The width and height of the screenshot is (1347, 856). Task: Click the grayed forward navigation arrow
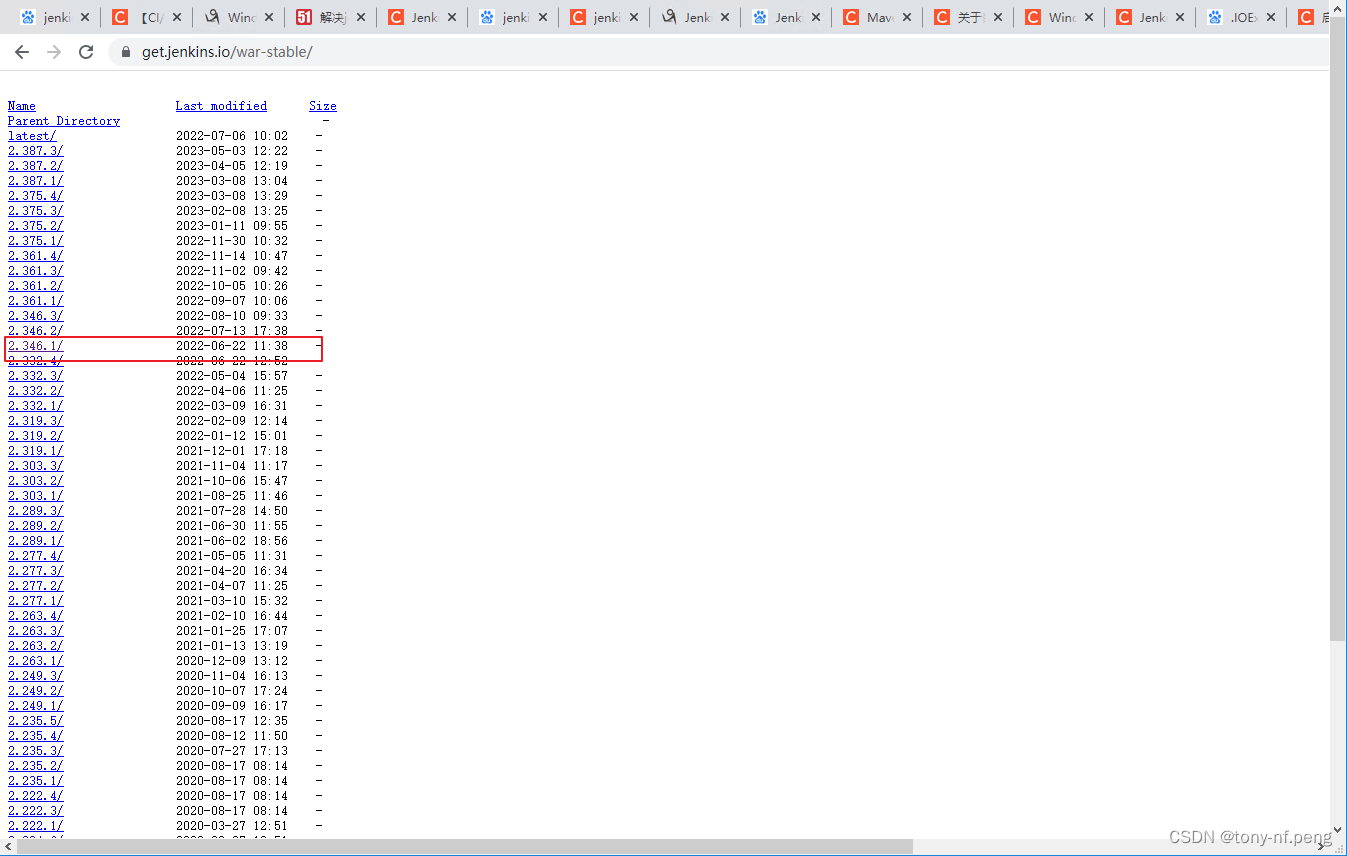[56, 52]
